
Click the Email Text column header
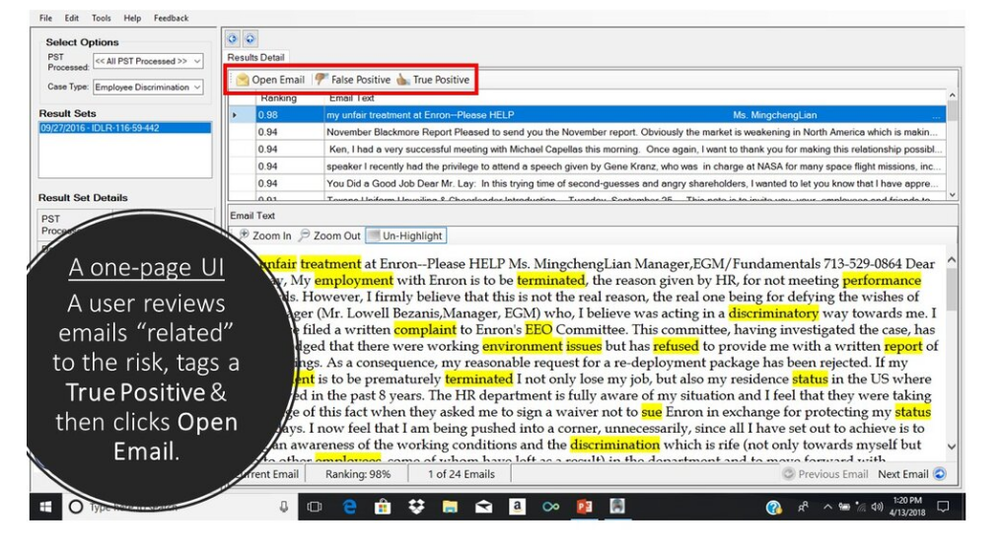[x=351, y=98]
